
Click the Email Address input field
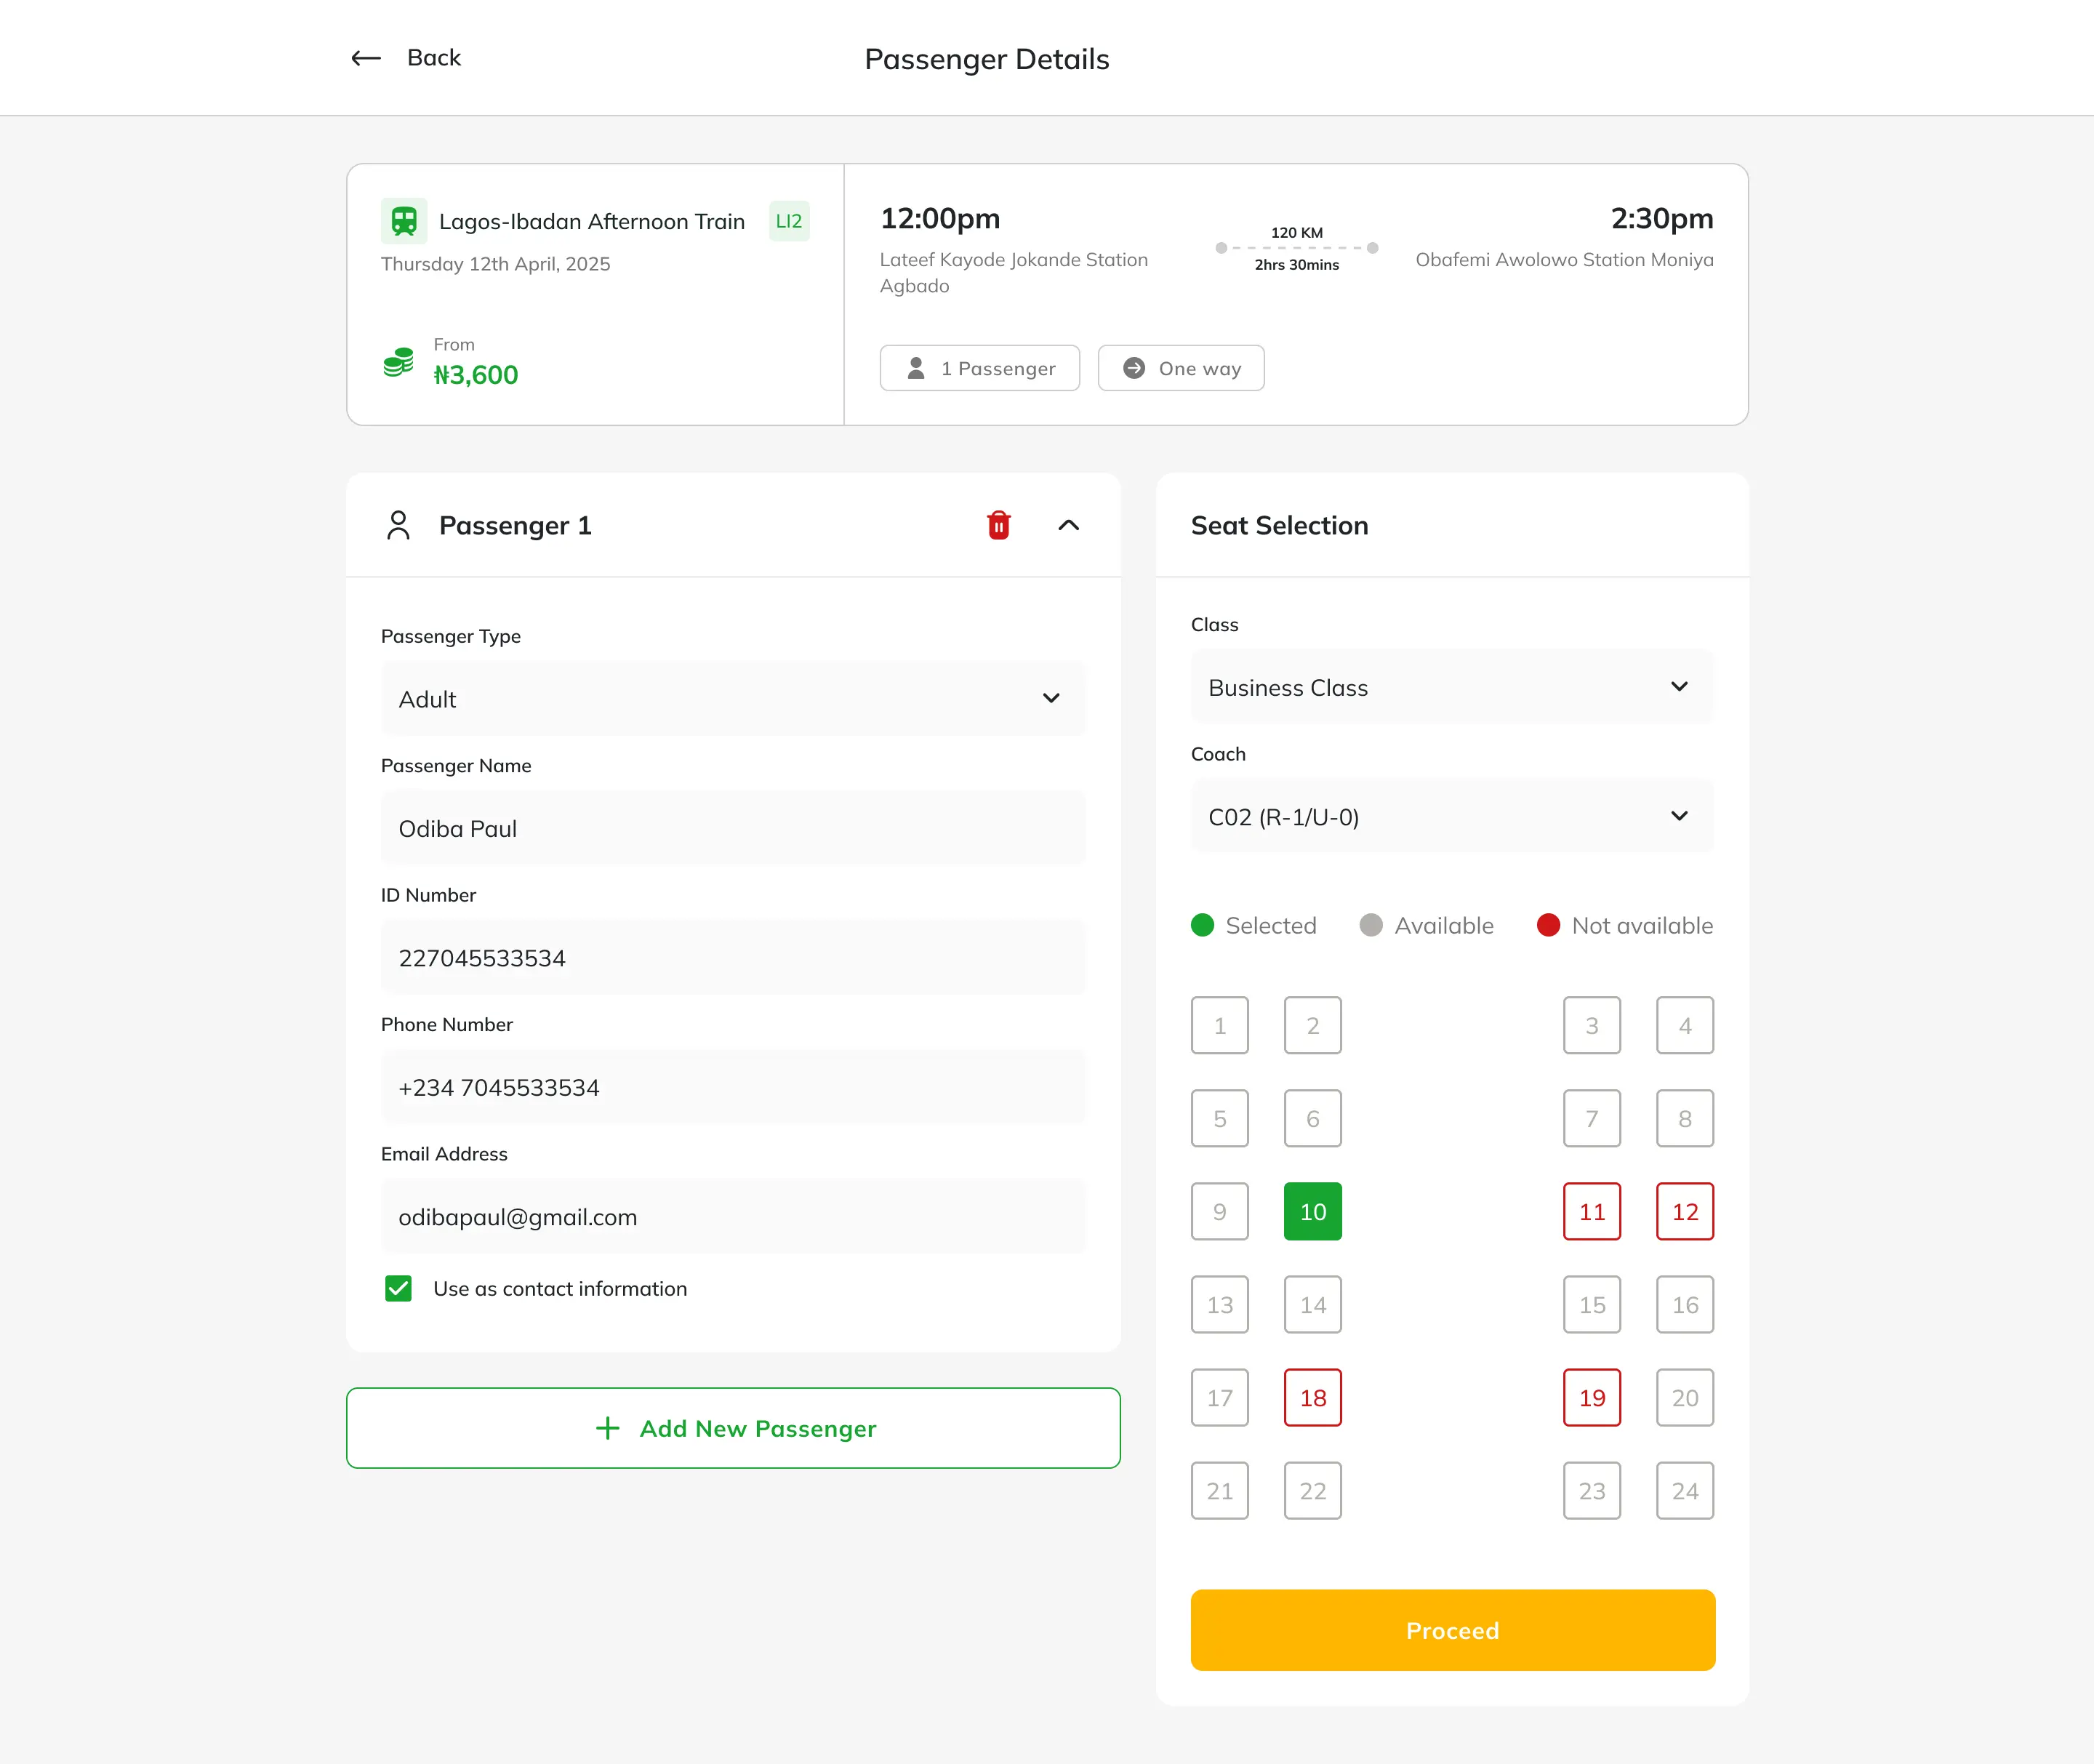pos(733,1217)
